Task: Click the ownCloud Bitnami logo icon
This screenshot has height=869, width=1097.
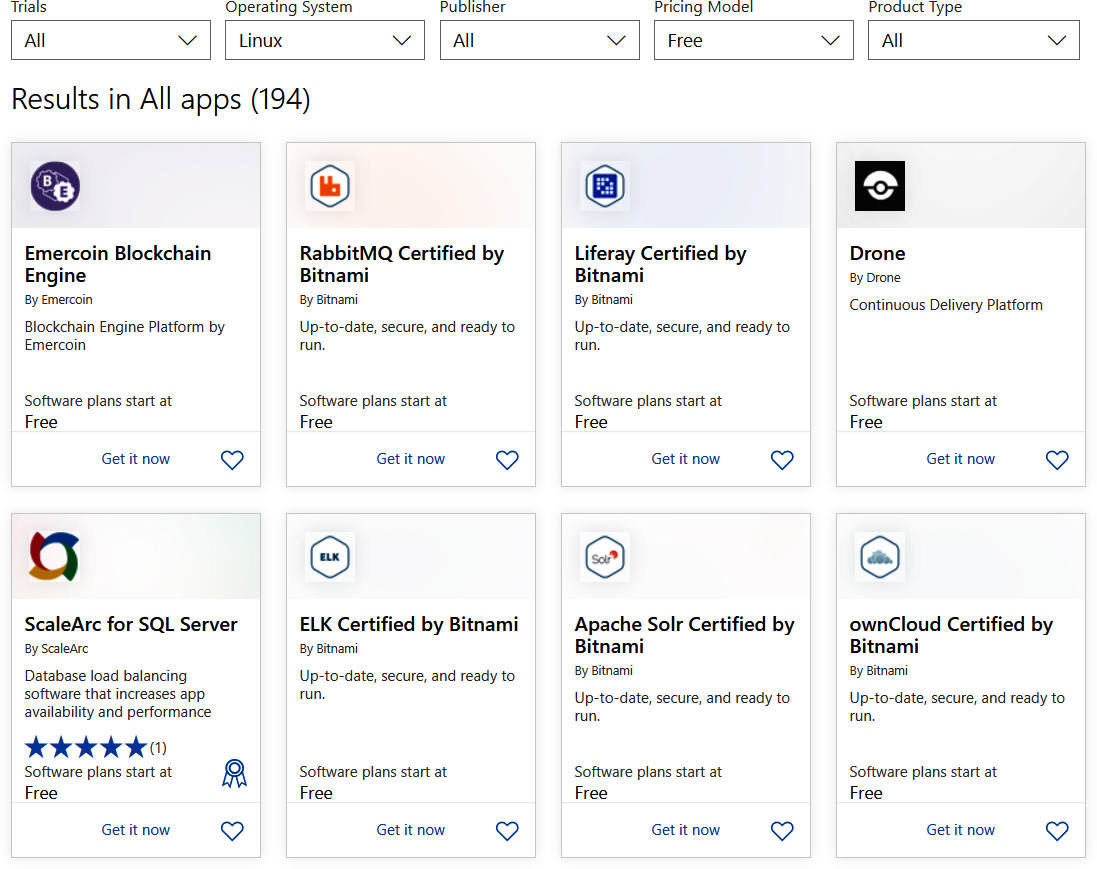Action: point(880,557)
